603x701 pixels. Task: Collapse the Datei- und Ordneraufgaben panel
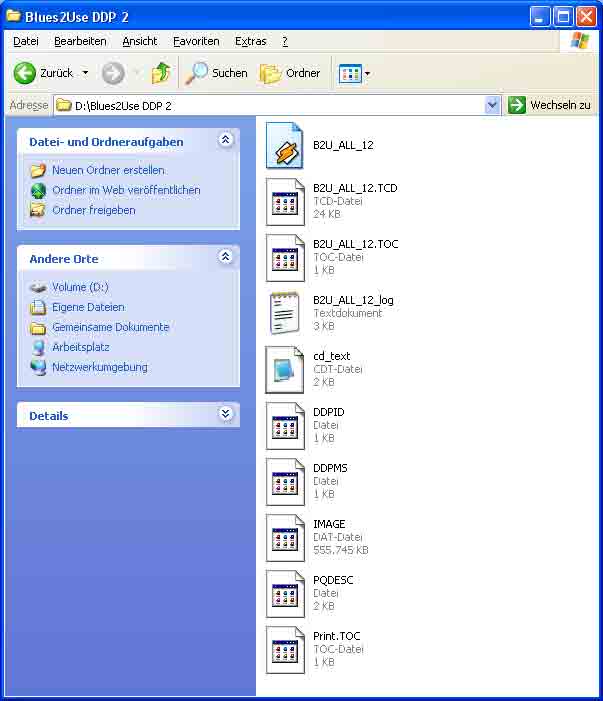(x=225, y=140)
